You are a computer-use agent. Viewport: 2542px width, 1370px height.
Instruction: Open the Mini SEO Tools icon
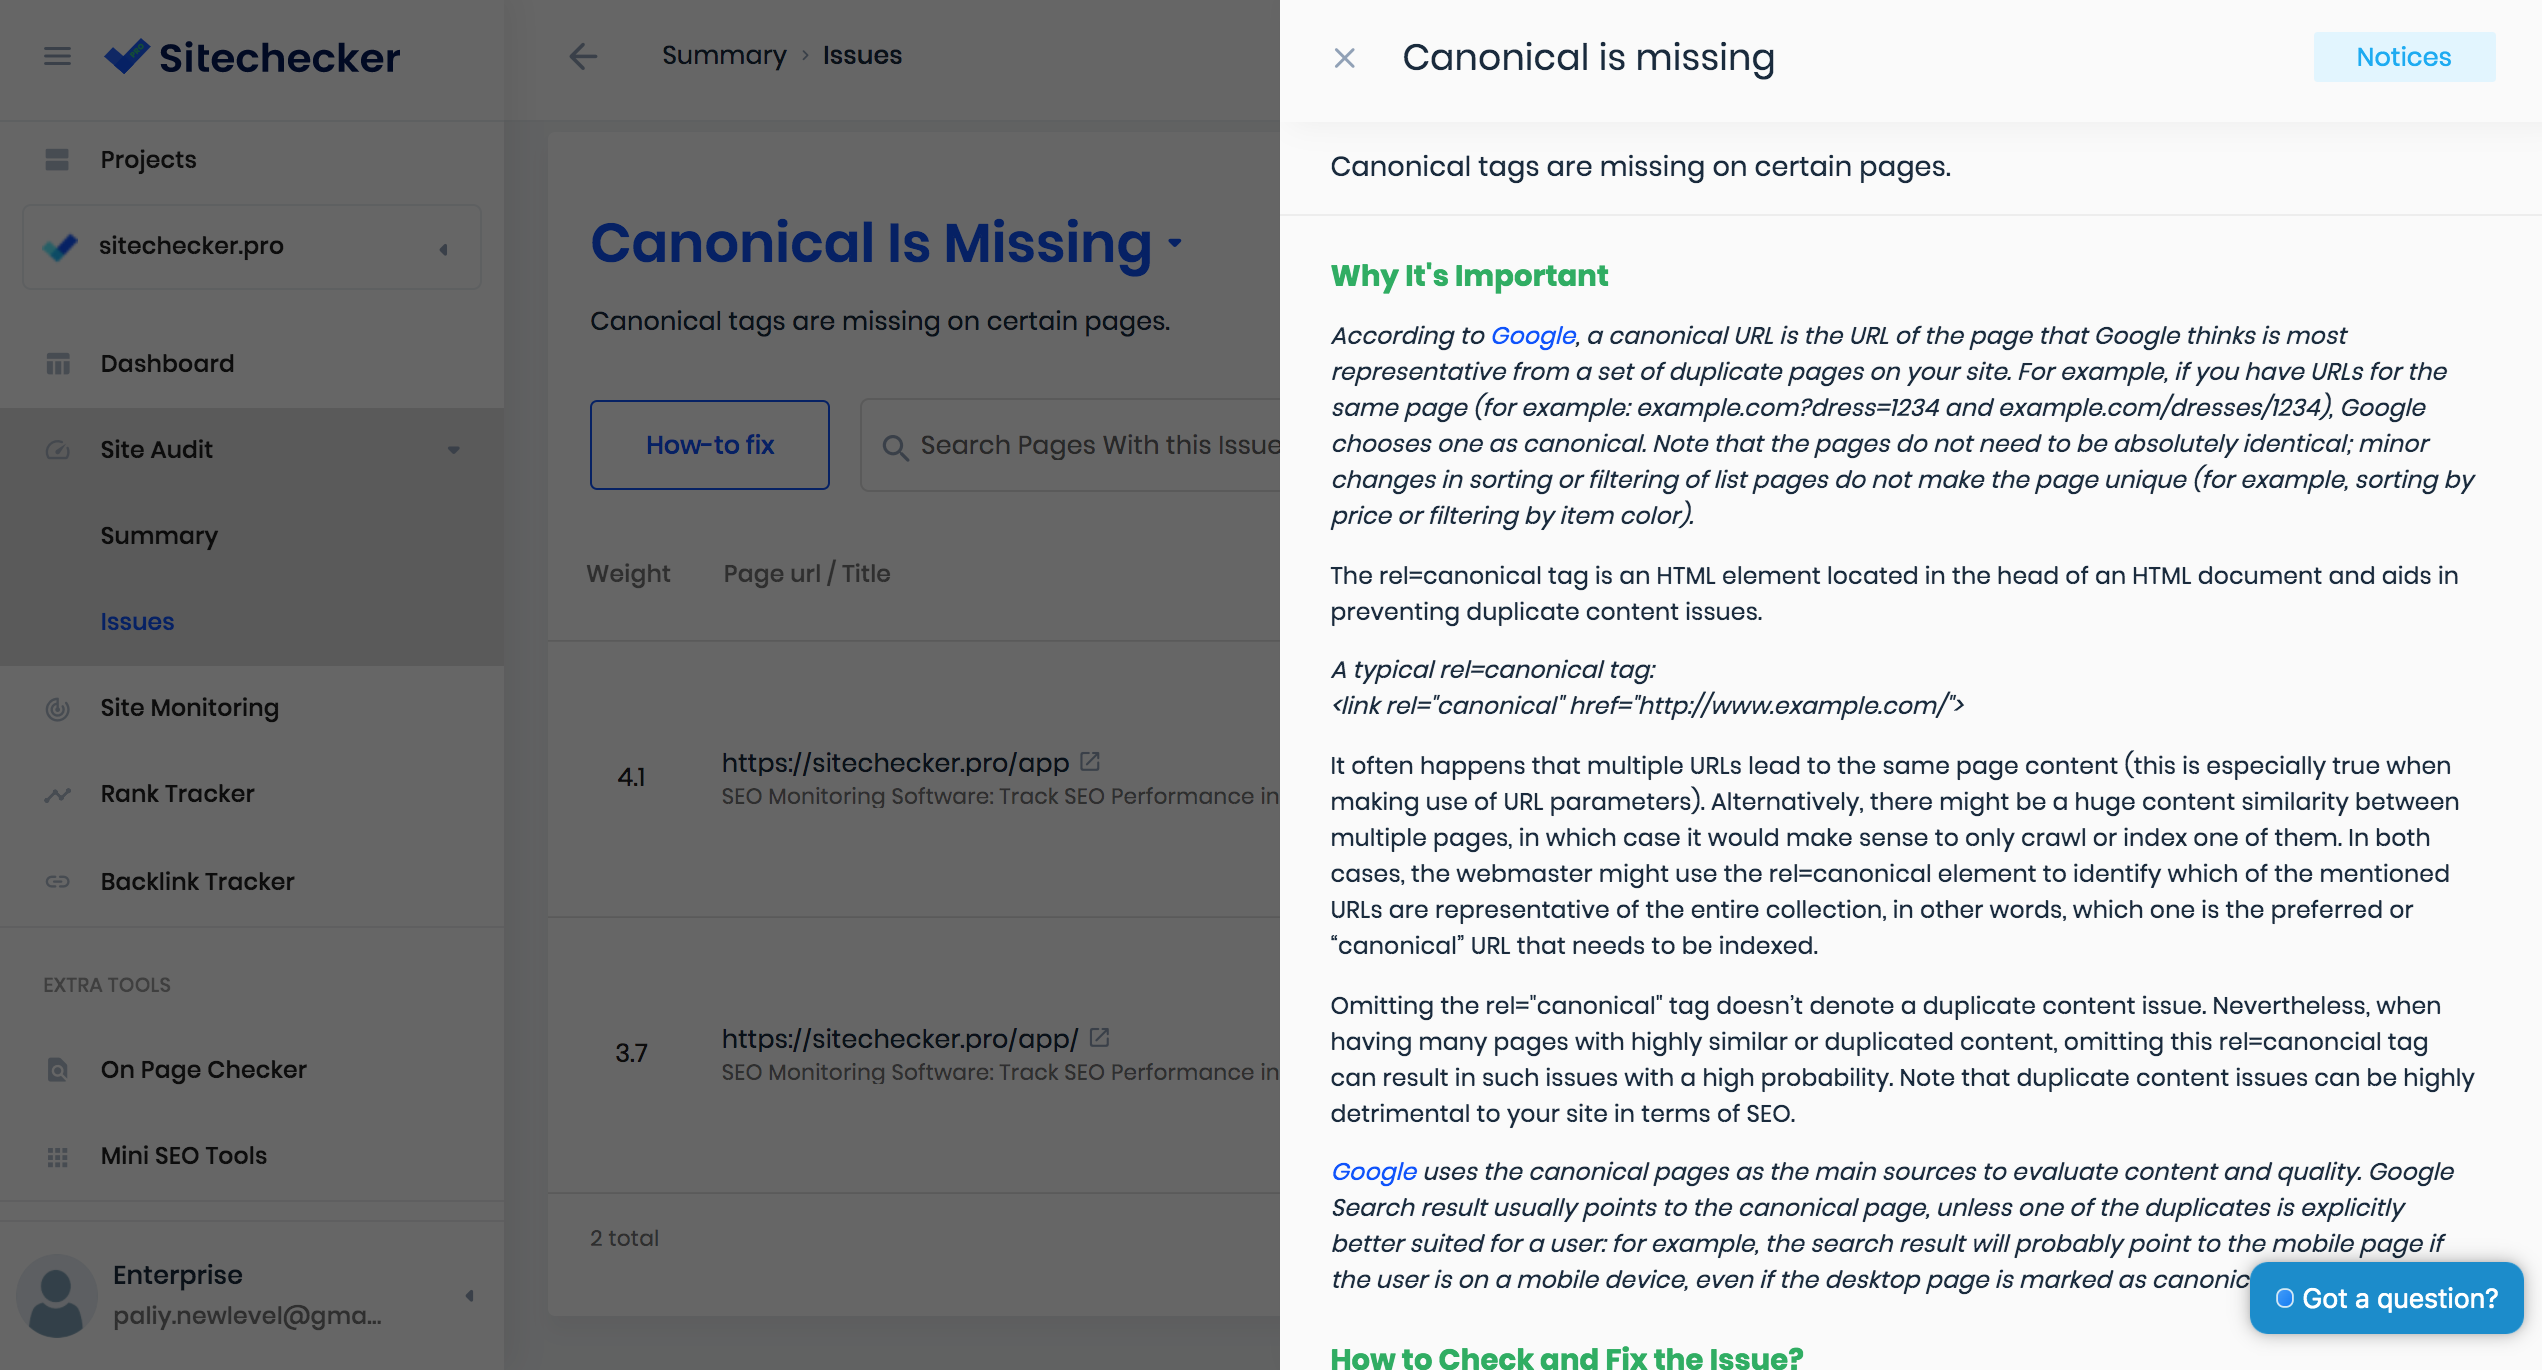pyautogui.click(x=57, y=1156)
